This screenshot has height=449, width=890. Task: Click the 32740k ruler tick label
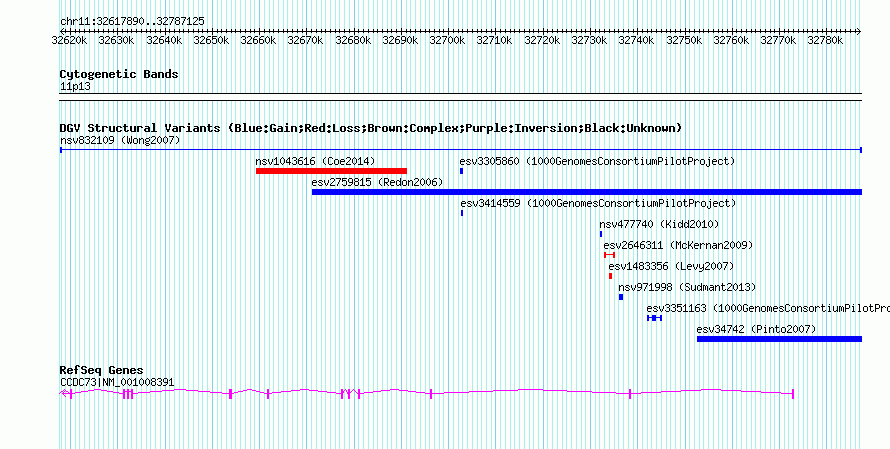(636, 40)
